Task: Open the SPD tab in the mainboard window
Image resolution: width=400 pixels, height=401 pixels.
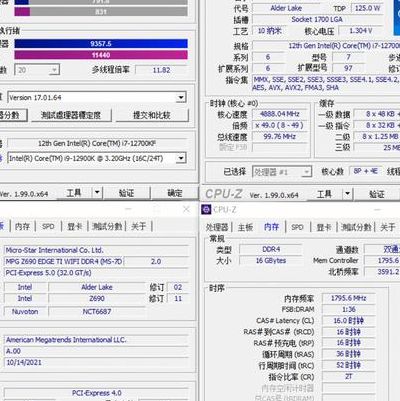Action: click(48, 227)
